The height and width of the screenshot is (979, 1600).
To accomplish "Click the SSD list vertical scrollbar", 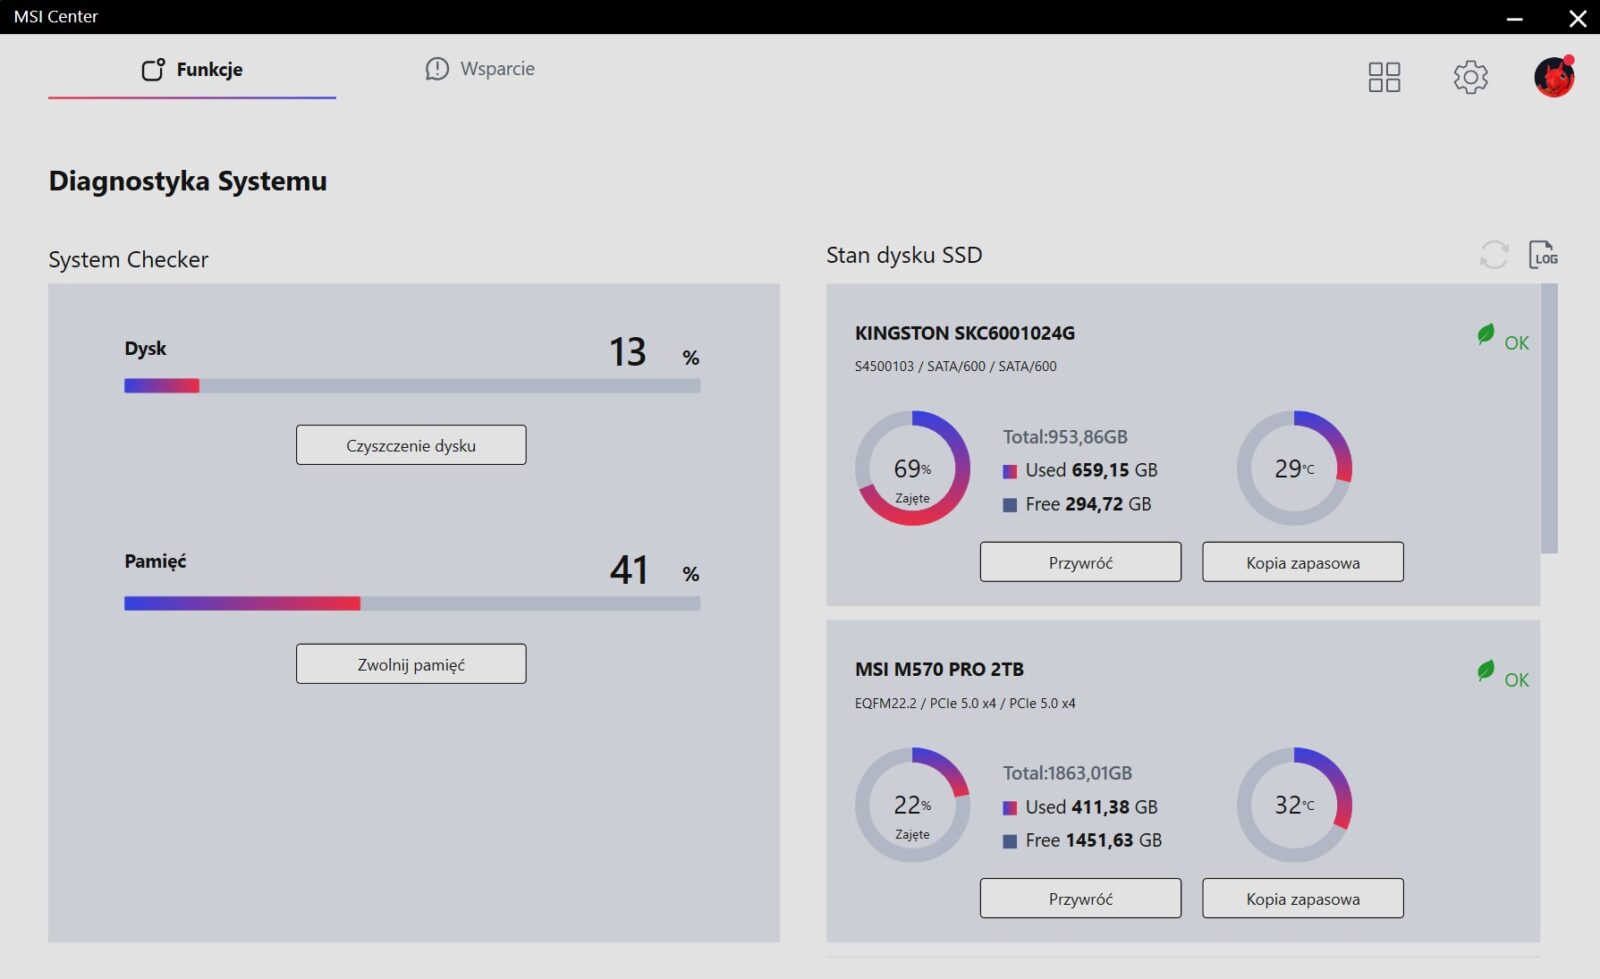I will click(1549, 418).
